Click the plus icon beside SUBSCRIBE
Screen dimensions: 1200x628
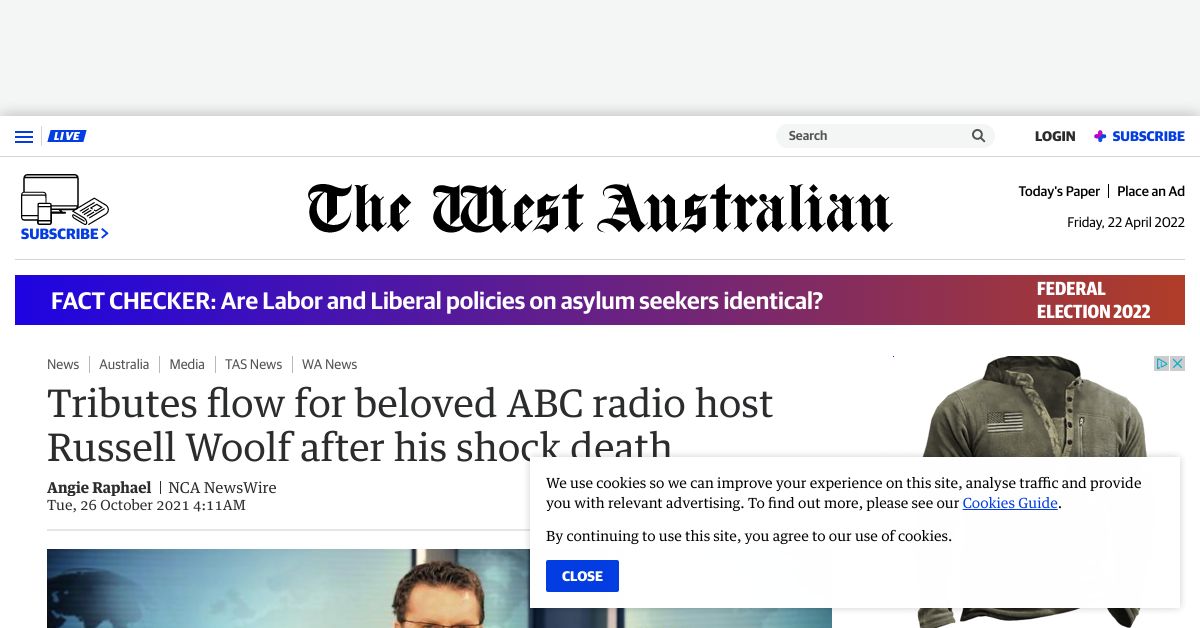(x=1099, y=136)
